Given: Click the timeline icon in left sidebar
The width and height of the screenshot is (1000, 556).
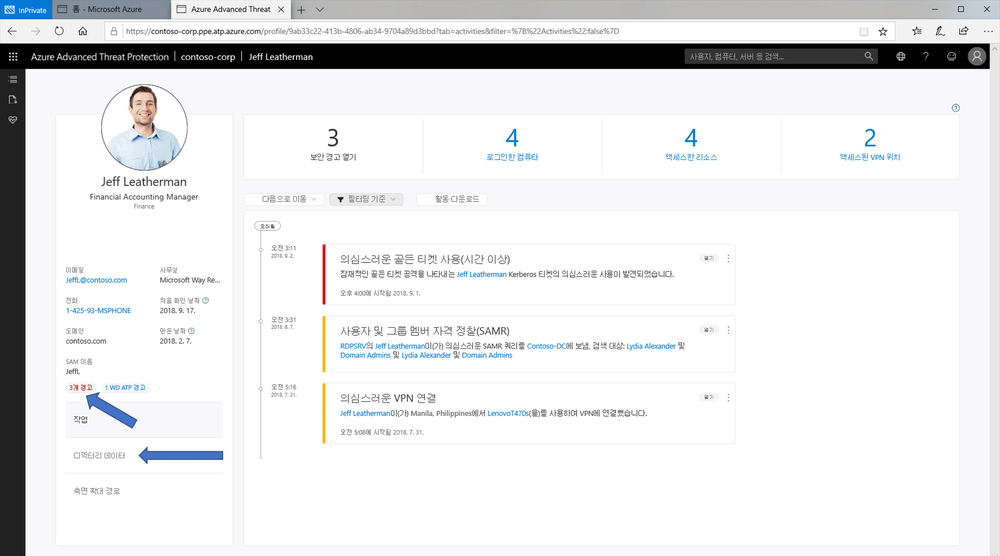Looking at the screenshot, I should [13, 79].
